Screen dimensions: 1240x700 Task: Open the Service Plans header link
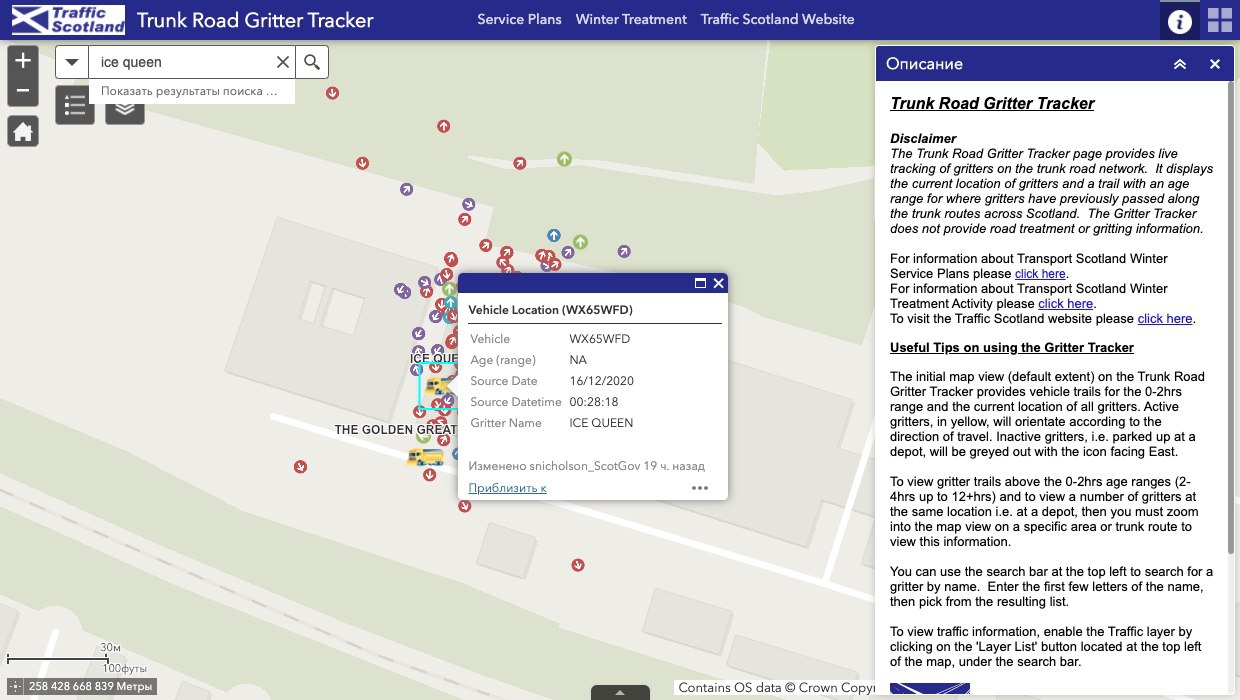coord(519,19)
